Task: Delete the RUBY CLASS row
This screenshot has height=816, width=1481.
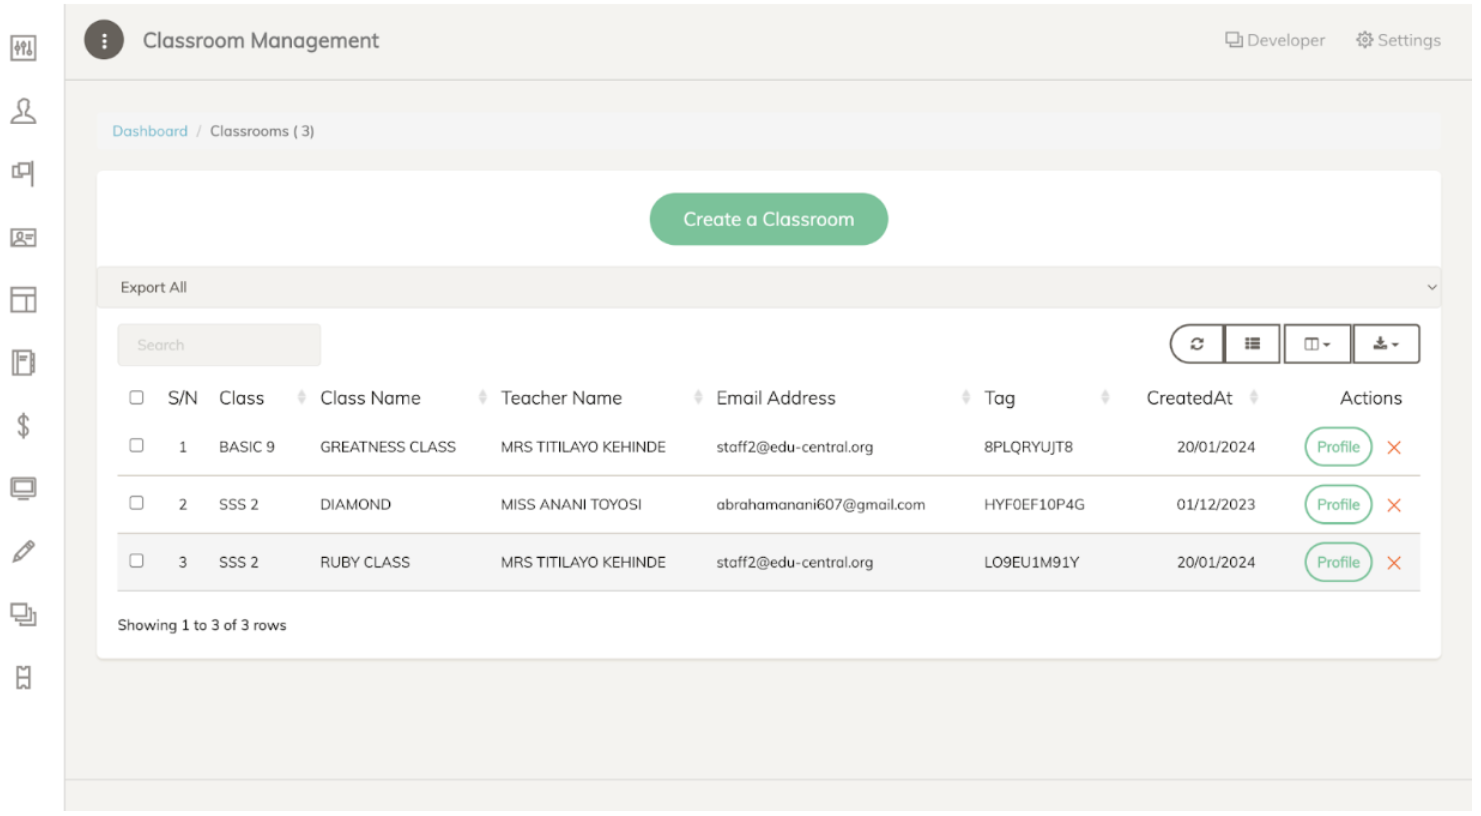Action: point(1394,563)
